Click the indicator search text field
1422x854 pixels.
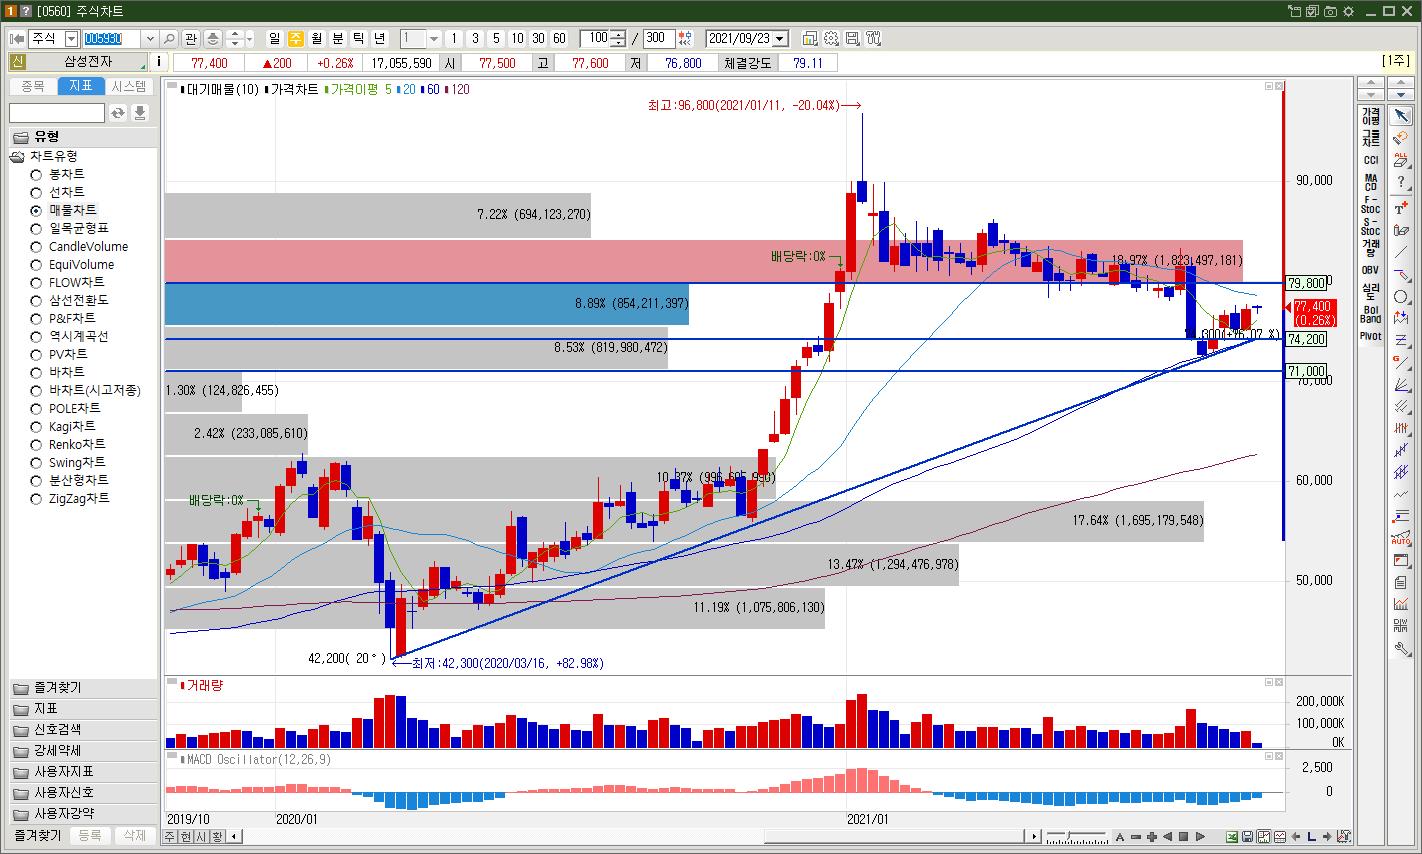point(57,113)
